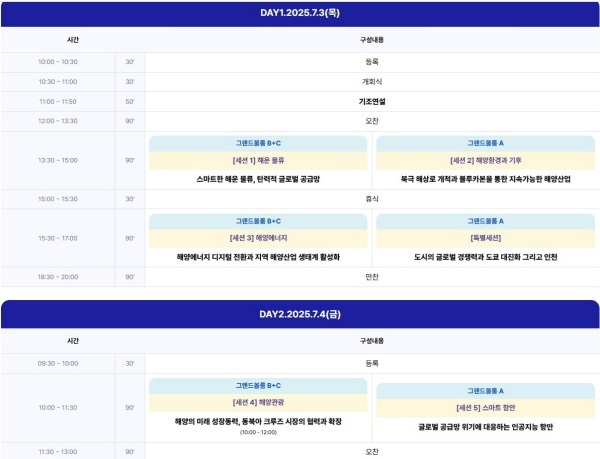This screenshot has width=600, height=459.
Task: Select the [특별세션] label
Action: click(485, 238)
